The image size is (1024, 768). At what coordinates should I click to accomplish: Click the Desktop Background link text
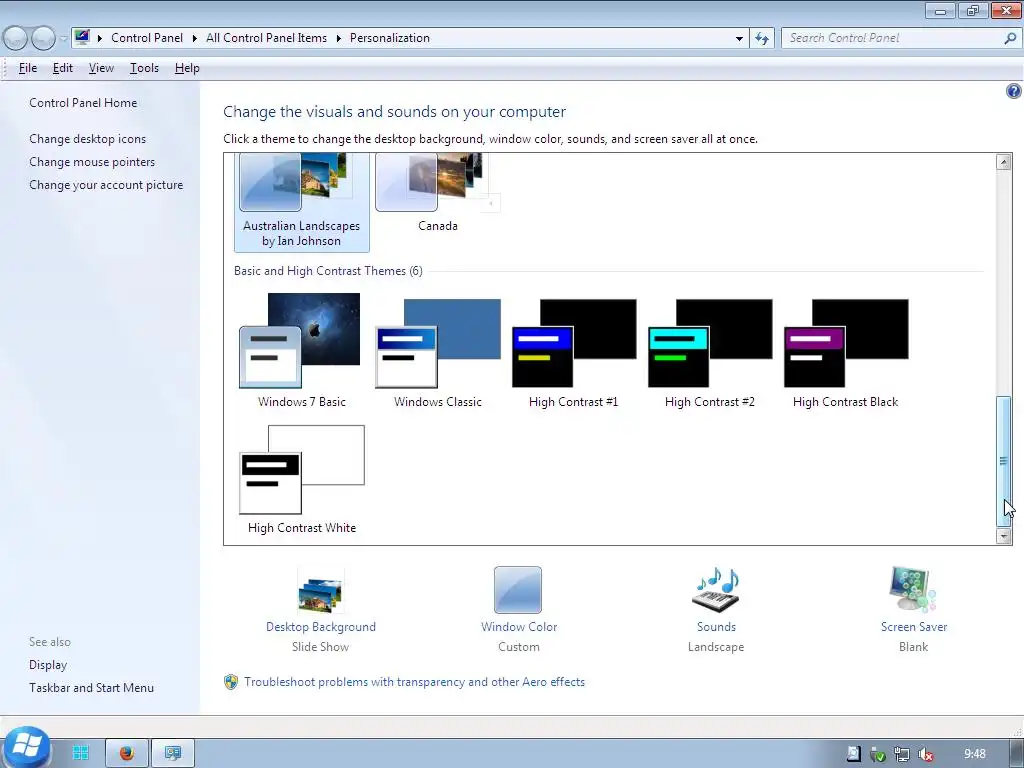321,627
